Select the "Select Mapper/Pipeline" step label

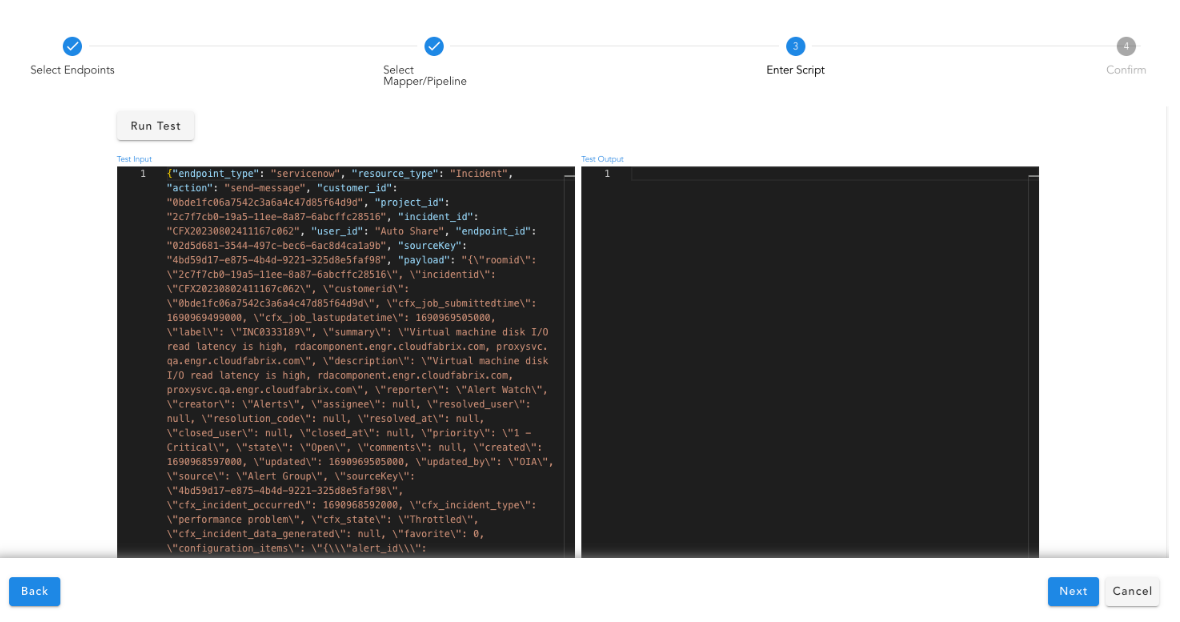click(x=424, y=76)
